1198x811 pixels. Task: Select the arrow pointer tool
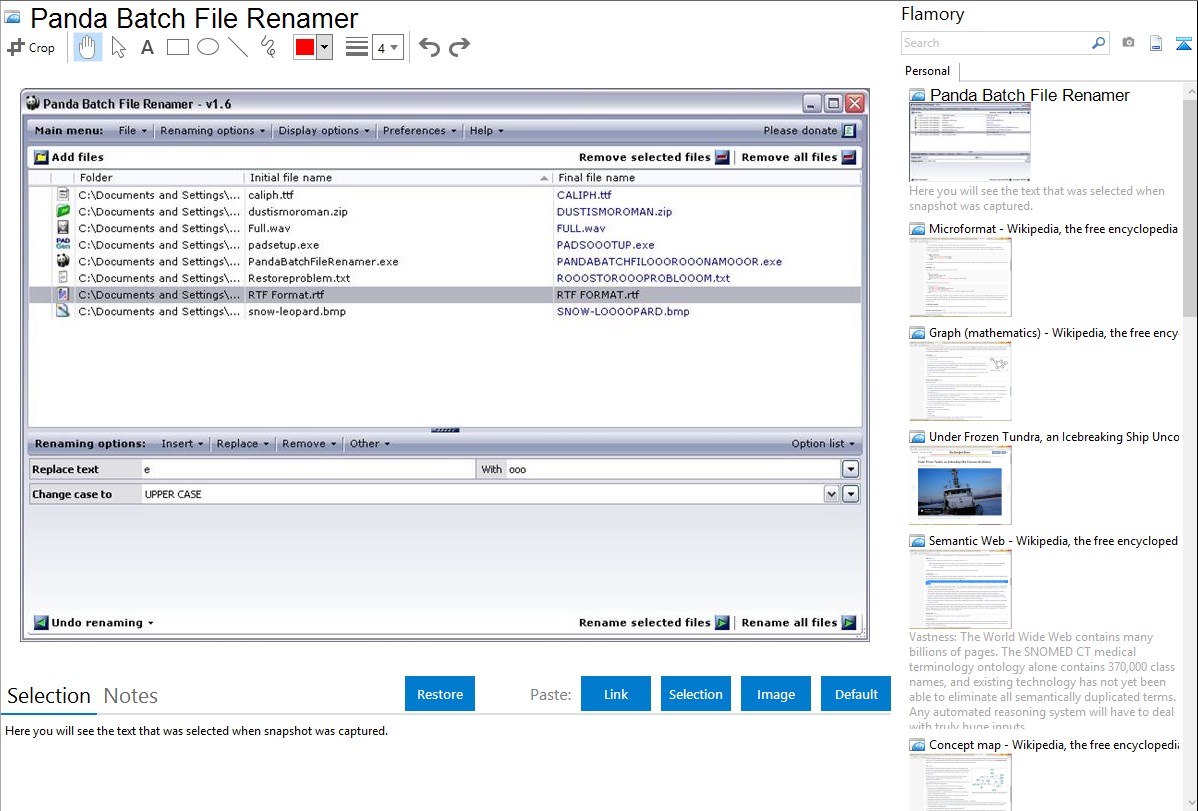point(118,47)
